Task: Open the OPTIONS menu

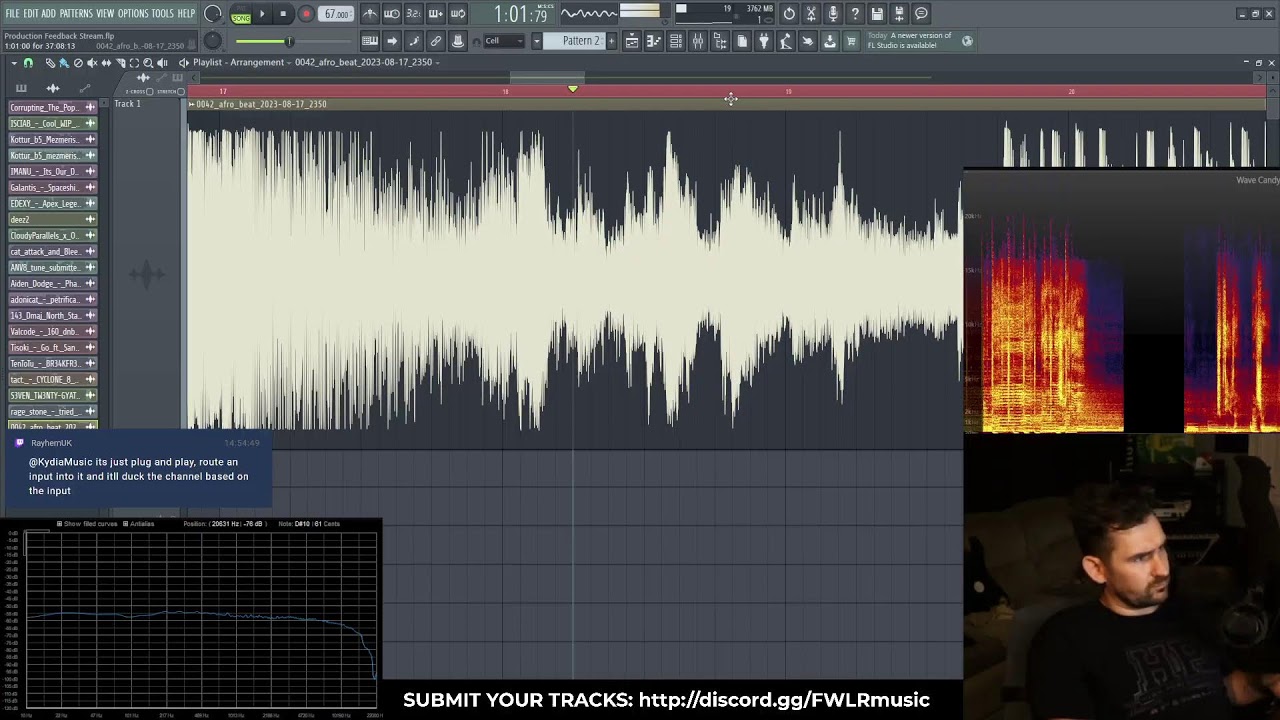Action: [x=133, y=13]
